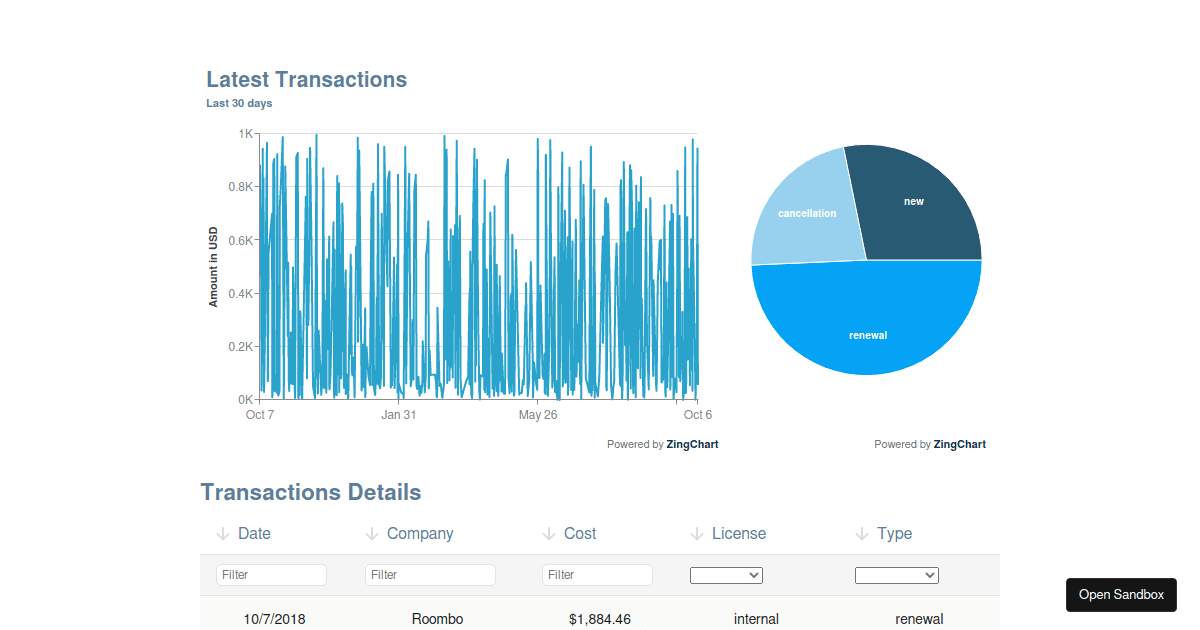The height and width of the screenshot is (630, 1200).
Task: Click the sort arrow icon beside Type
Action: [862, 534]
